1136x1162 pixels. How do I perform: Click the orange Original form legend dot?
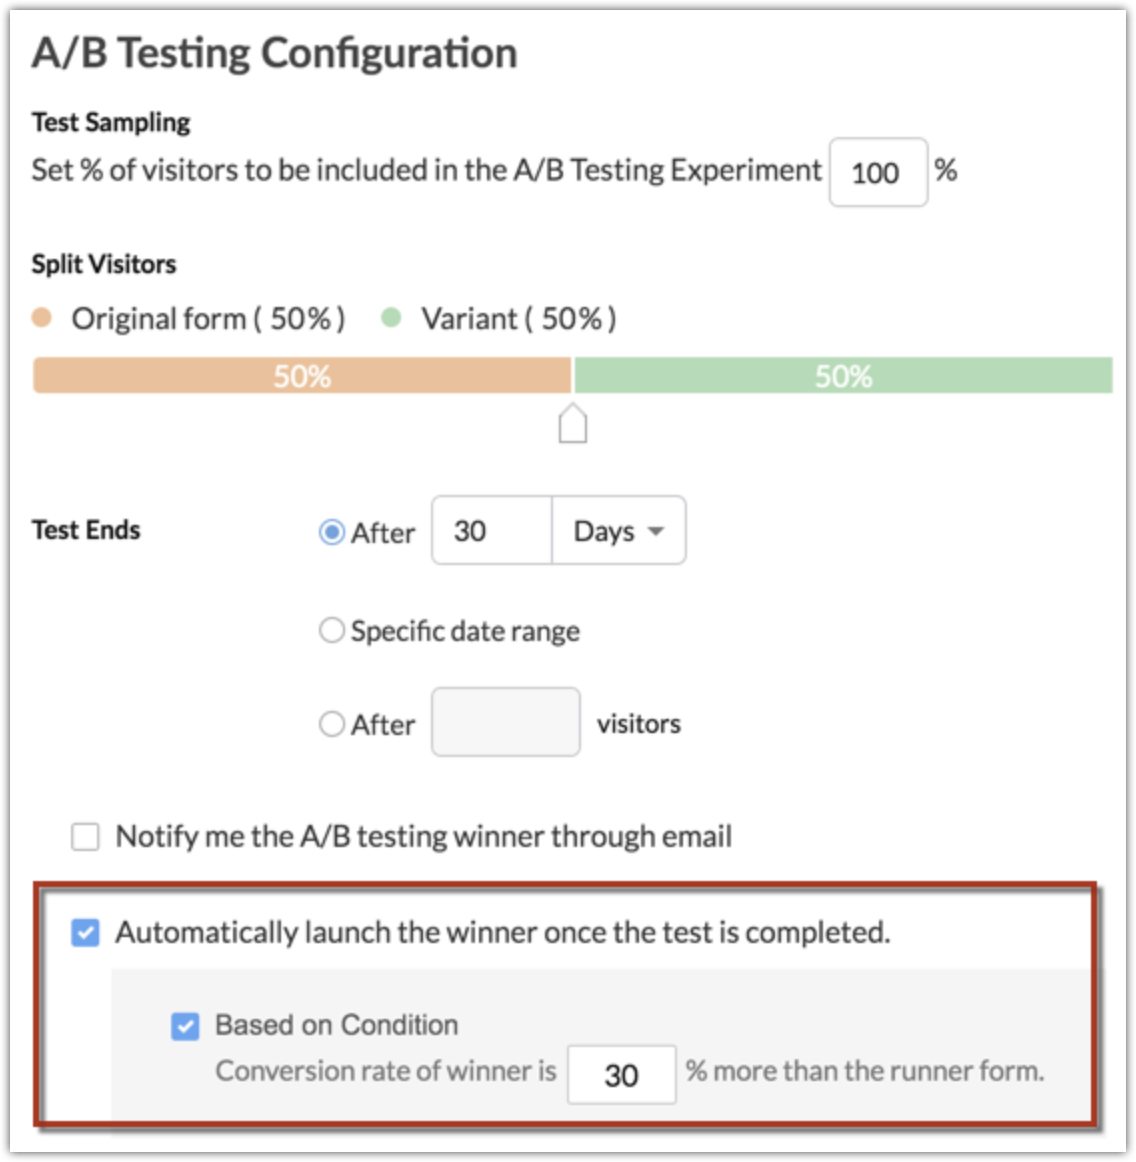42,318
